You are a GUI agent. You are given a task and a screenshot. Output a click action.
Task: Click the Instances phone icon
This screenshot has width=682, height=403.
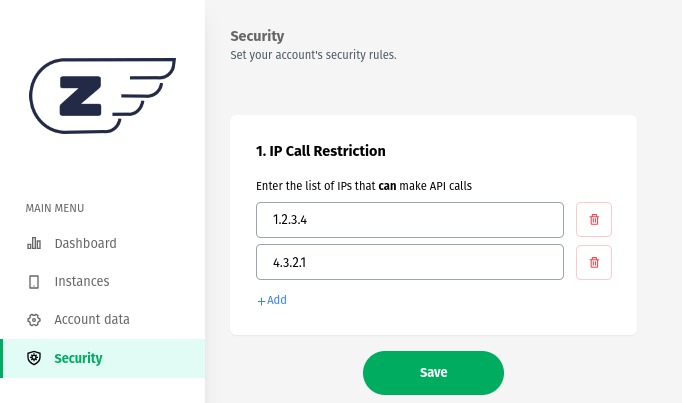click(34, 282)
